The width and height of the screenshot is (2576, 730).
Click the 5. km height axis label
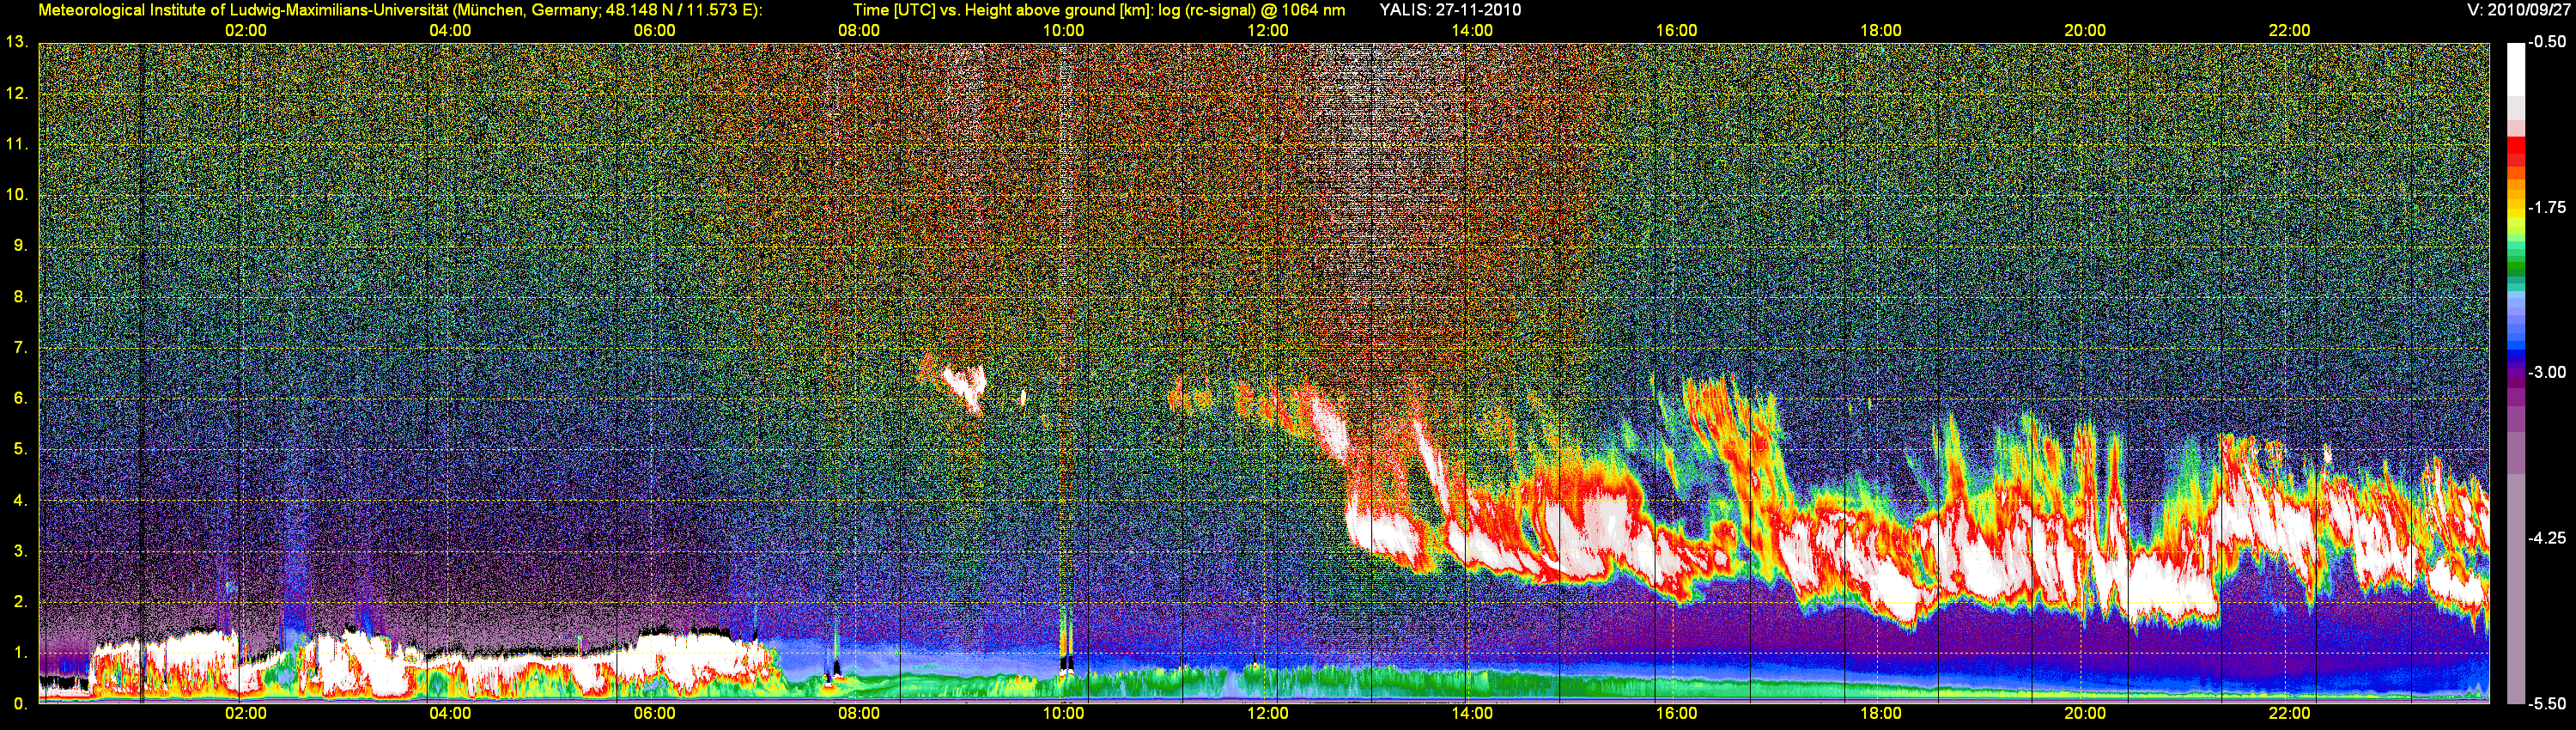click(x=21, y=449)
